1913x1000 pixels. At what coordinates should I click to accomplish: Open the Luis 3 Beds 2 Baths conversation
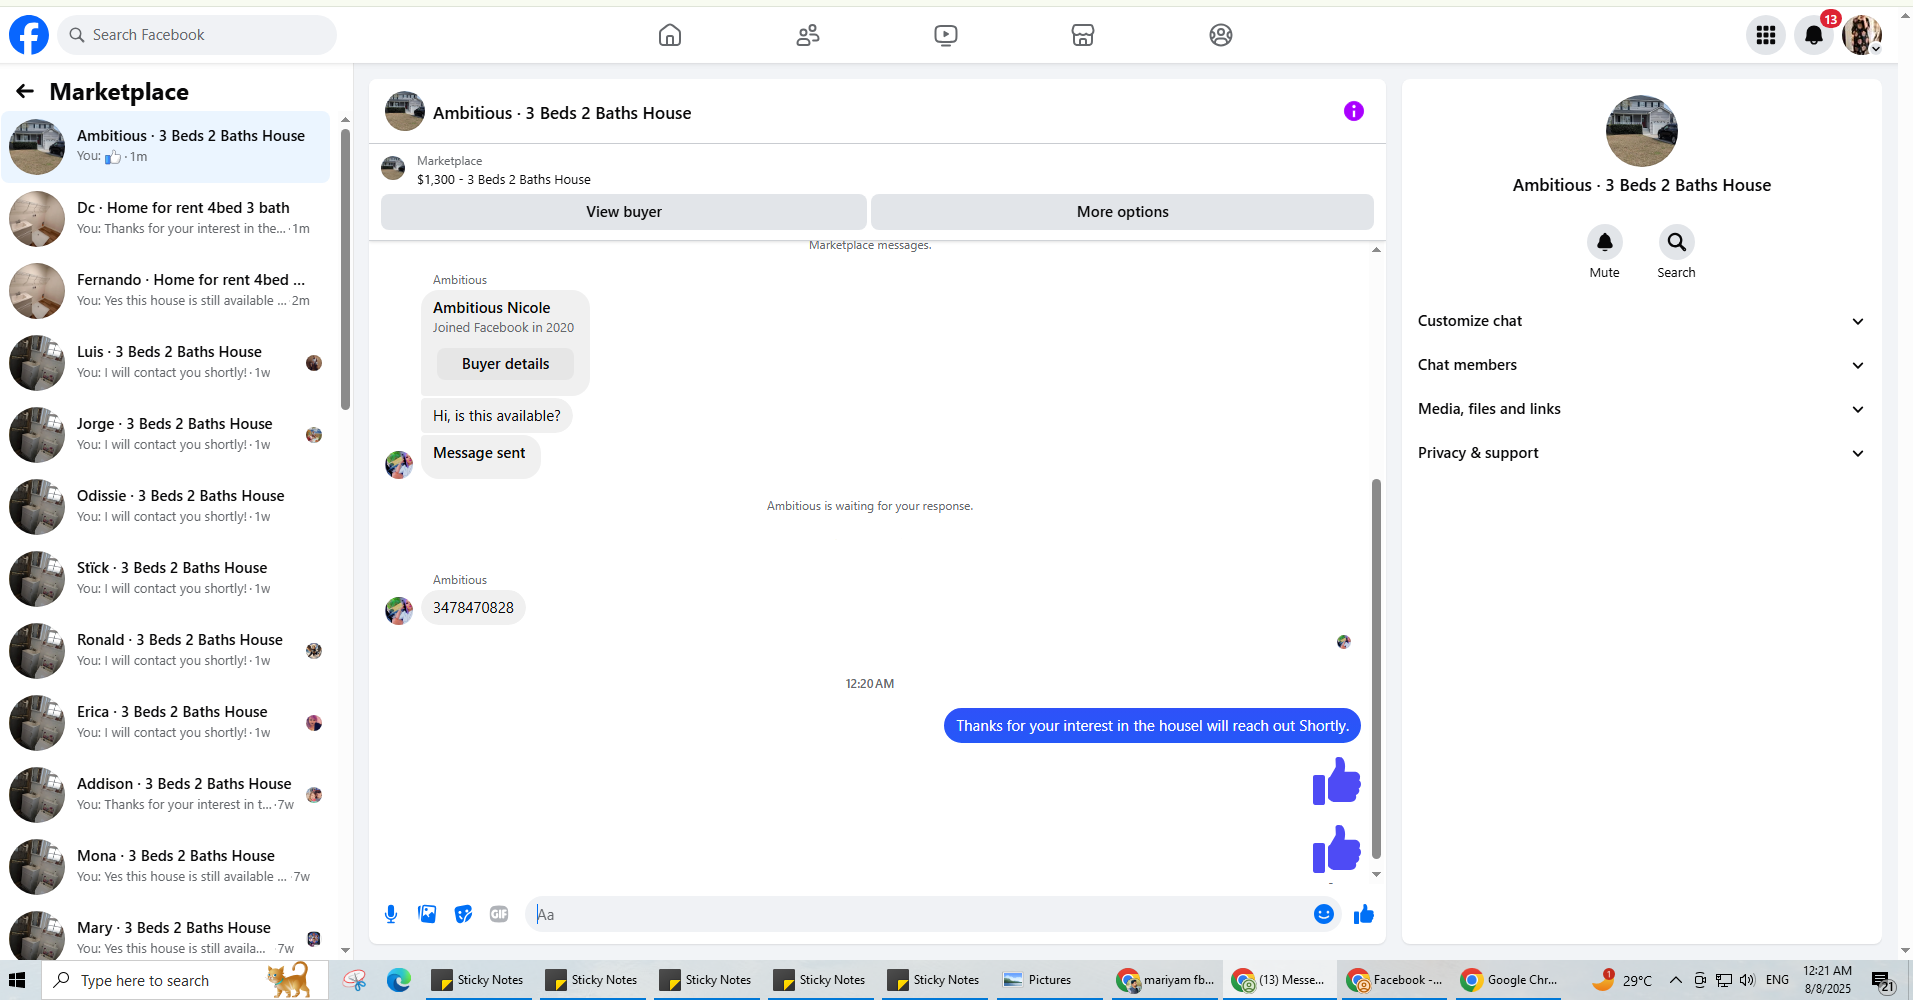point(166,363)
